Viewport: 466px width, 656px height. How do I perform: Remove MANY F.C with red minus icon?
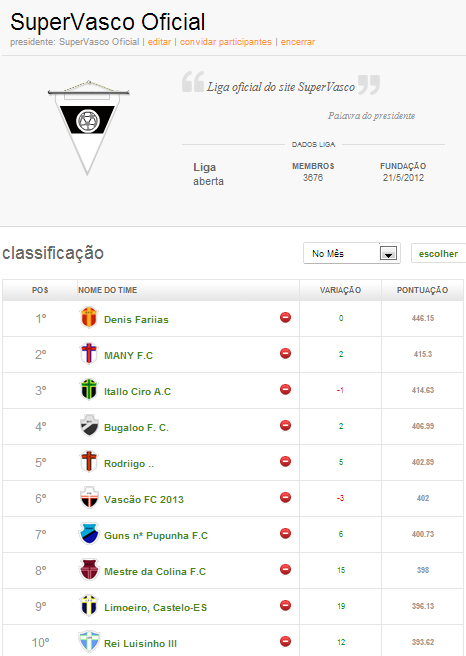pyautogui.click(x=285, y=354)
